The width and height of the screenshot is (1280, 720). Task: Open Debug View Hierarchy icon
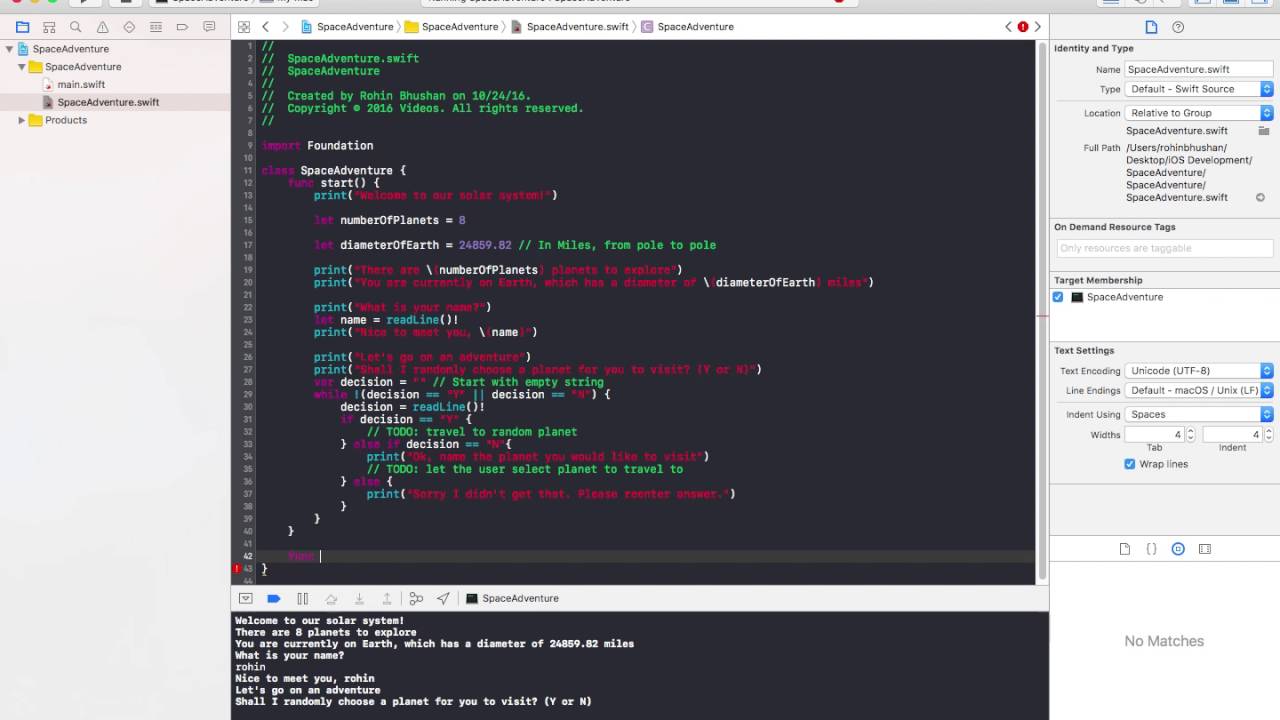coord(416,598)
